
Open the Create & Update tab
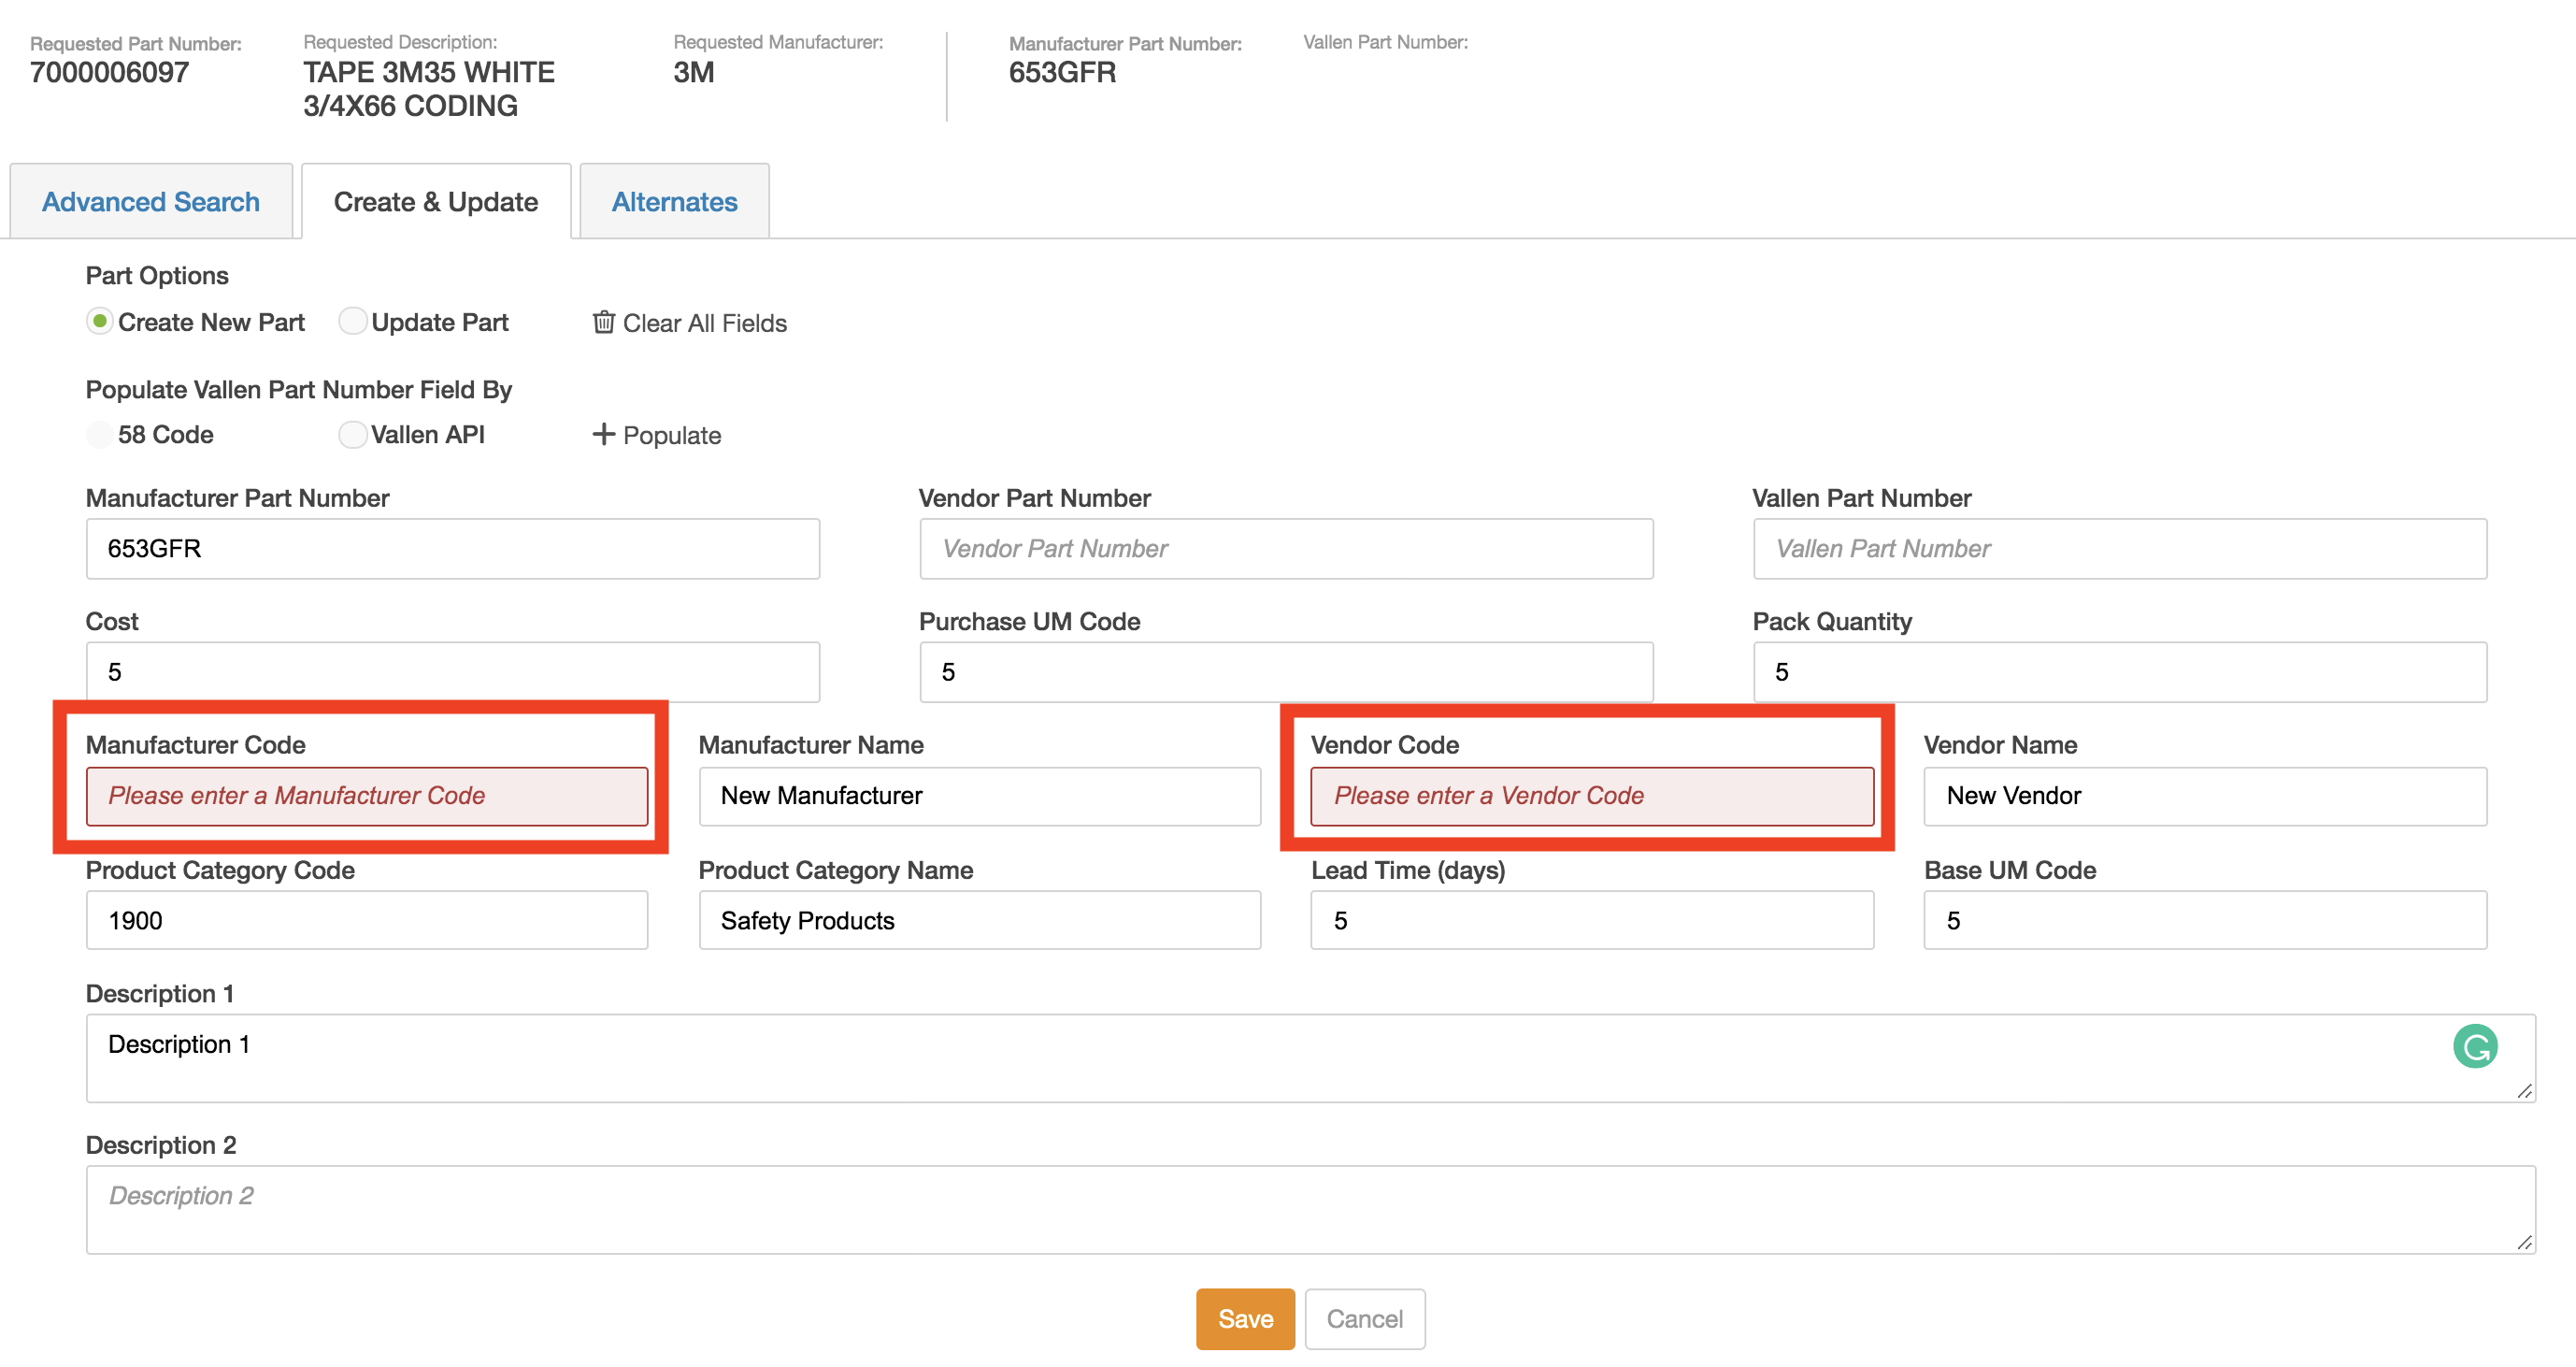pos(436,202)
